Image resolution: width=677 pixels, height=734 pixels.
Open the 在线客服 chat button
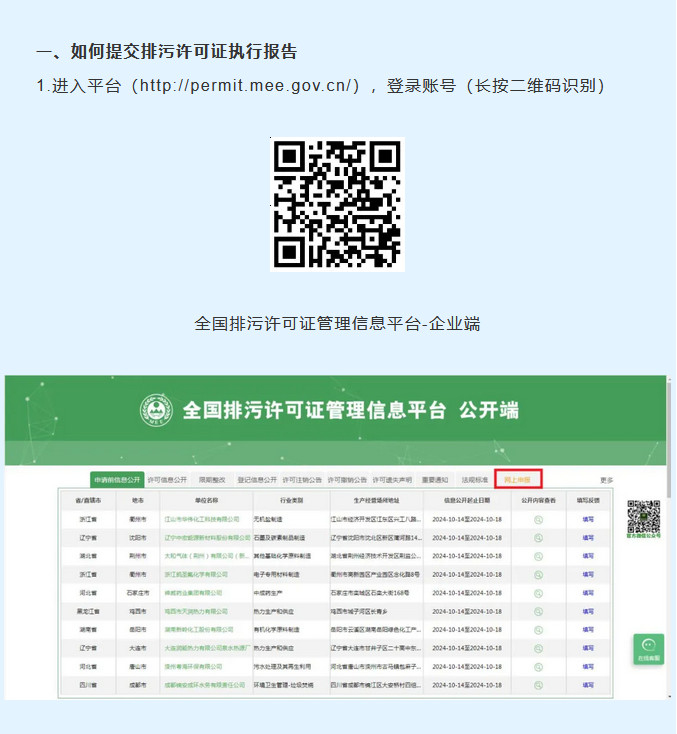648,649
